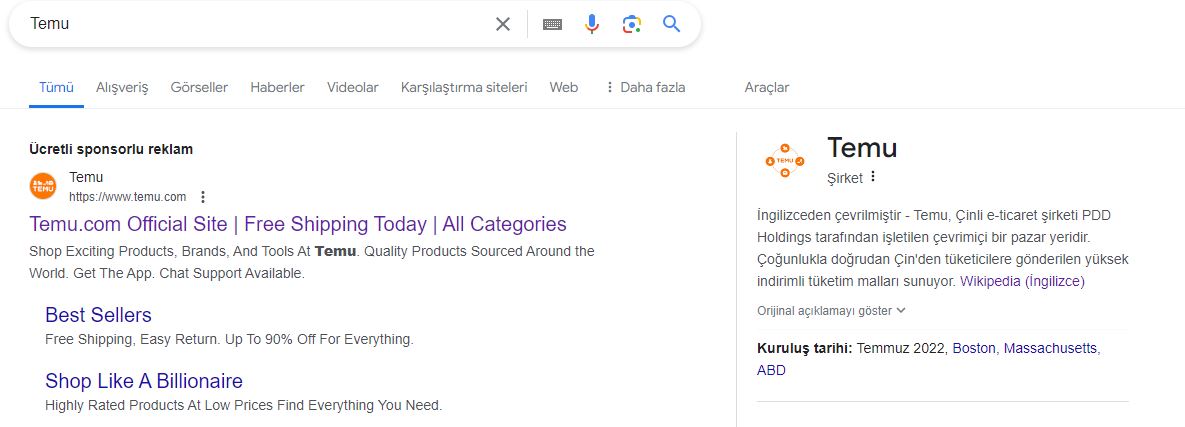This screenshot has width=1185, height=427.
Task: Clear the search box with the X icon
Action: pyautogui.click(x=503, y=24)
